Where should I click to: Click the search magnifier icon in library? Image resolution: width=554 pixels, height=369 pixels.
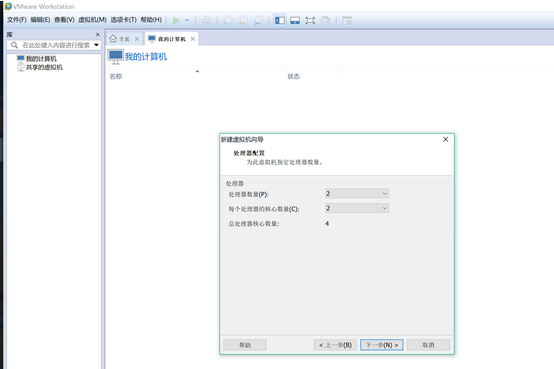click(x=14, y=45)
